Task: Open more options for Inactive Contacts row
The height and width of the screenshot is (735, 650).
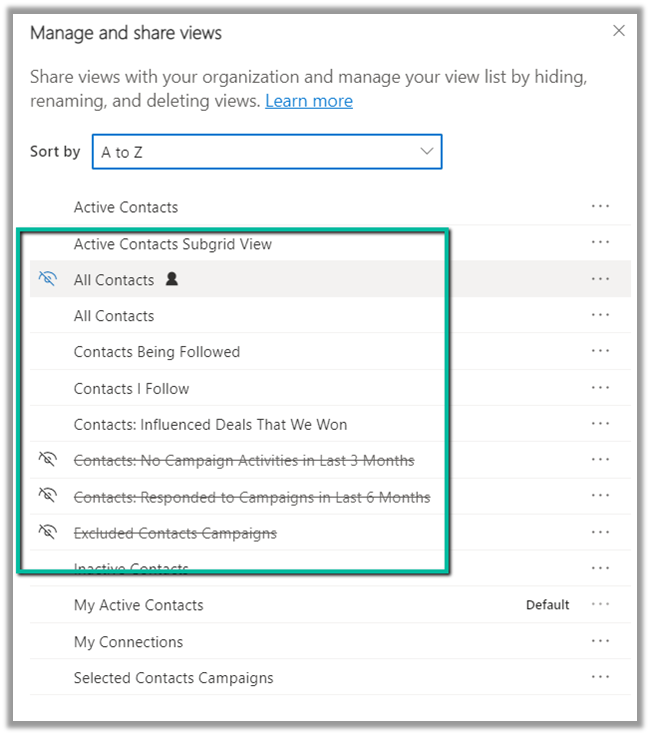Action: 600,569
